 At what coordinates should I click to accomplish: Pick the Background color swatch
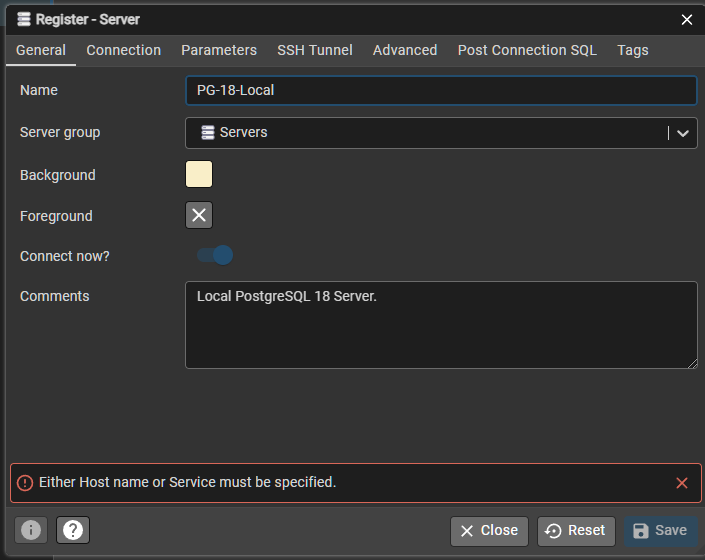coord(199,174)
